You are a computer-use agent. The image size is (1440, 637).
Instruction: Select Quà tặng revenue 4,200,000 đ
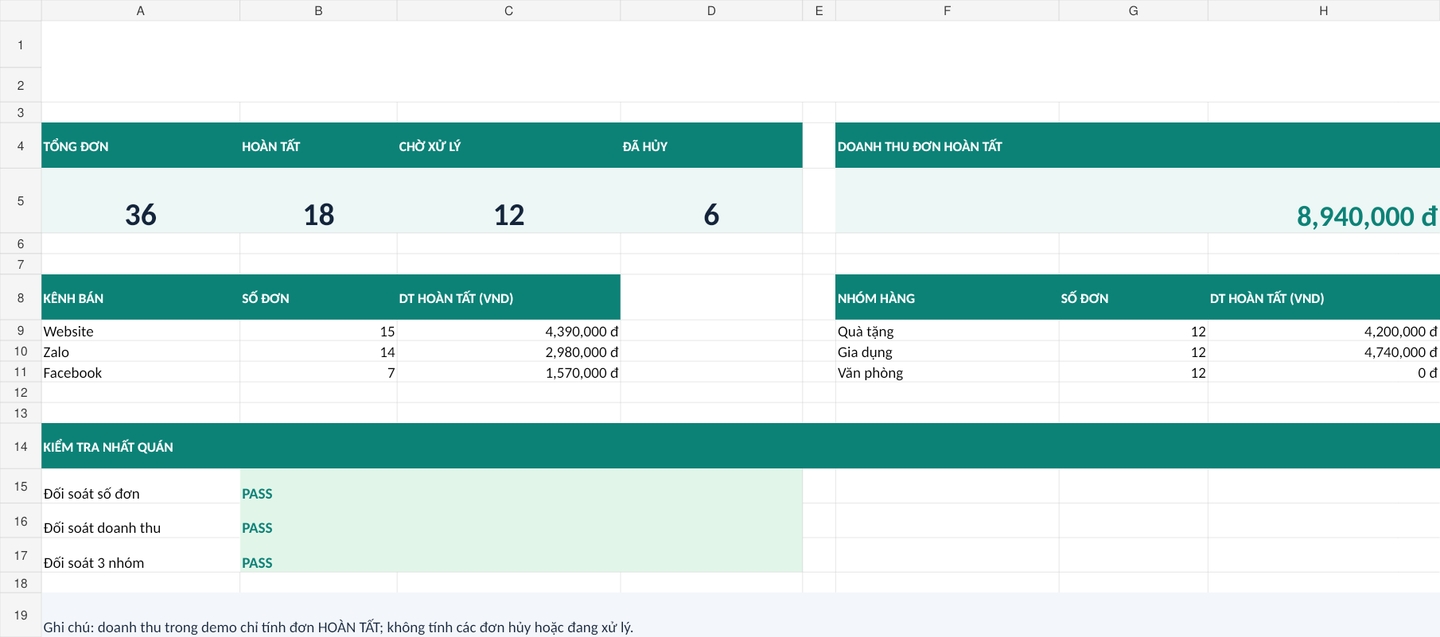1324,331
